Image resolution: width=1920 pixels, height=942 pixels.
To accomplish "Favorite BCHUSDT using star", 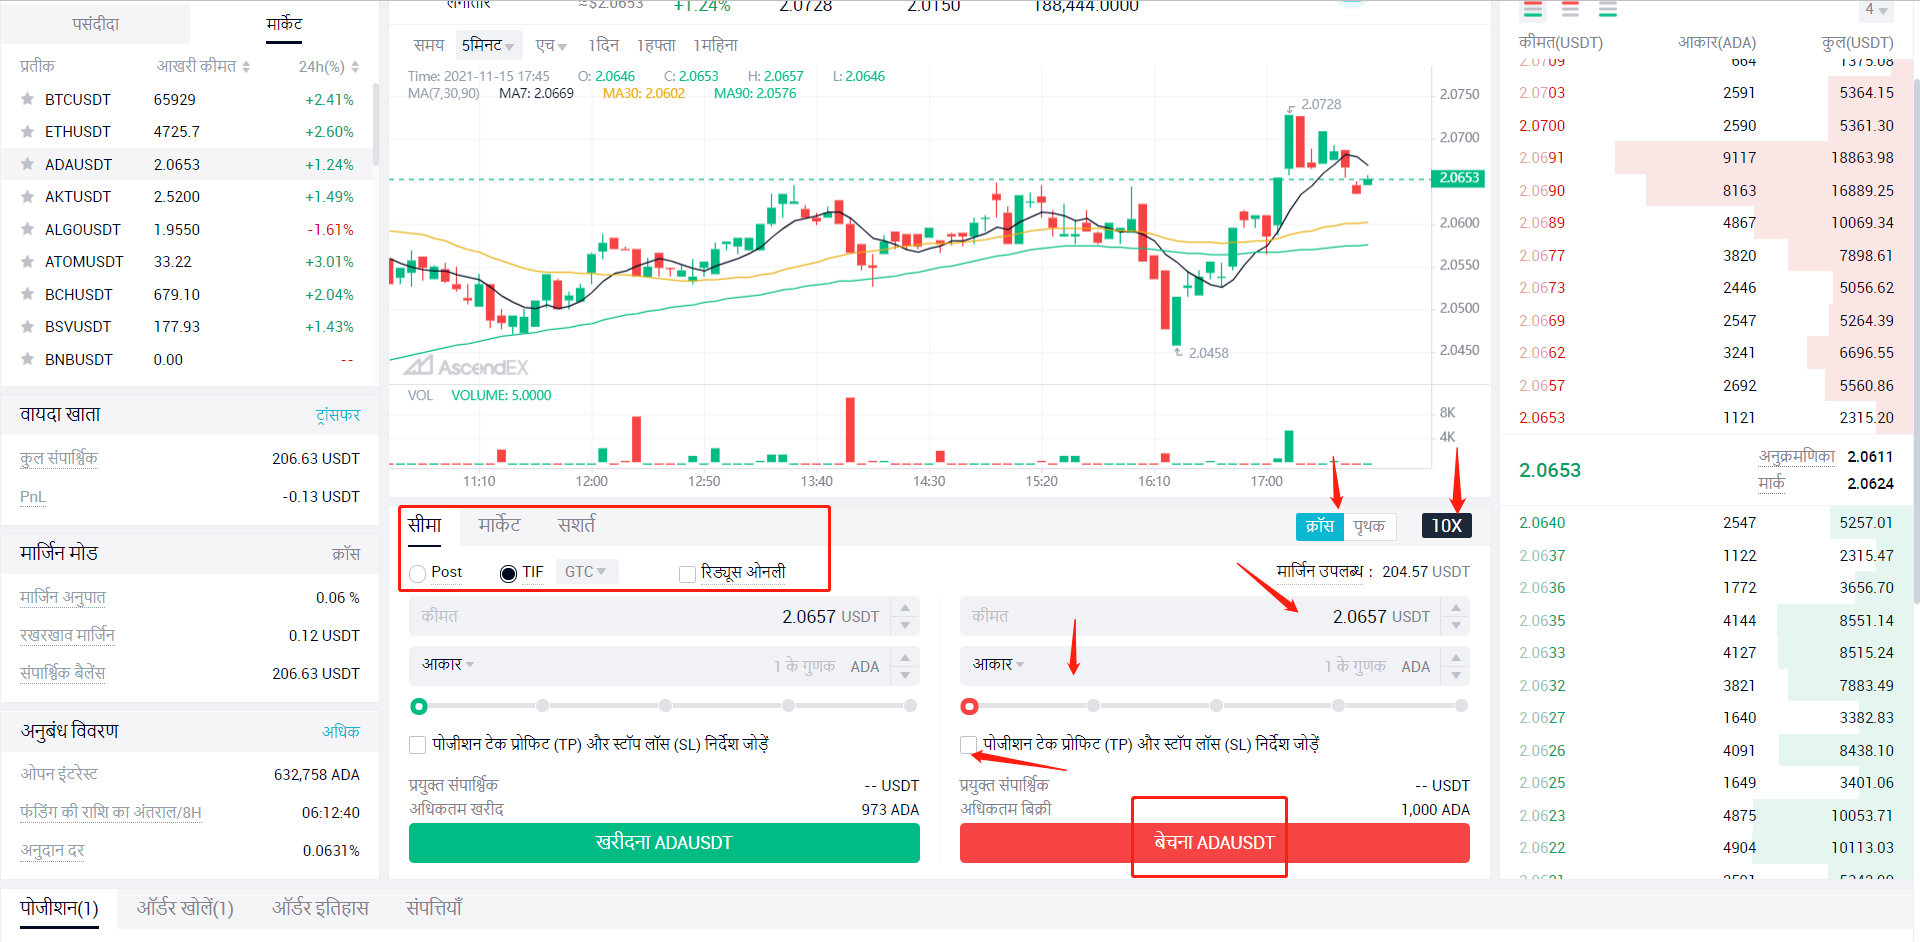I will (28, 294).
